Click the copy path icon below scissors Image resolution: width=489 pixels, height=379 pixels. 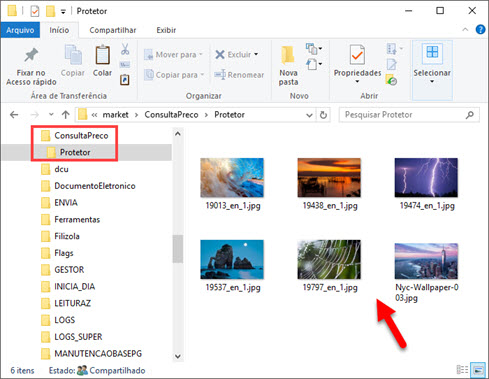[x=125, y=64]
